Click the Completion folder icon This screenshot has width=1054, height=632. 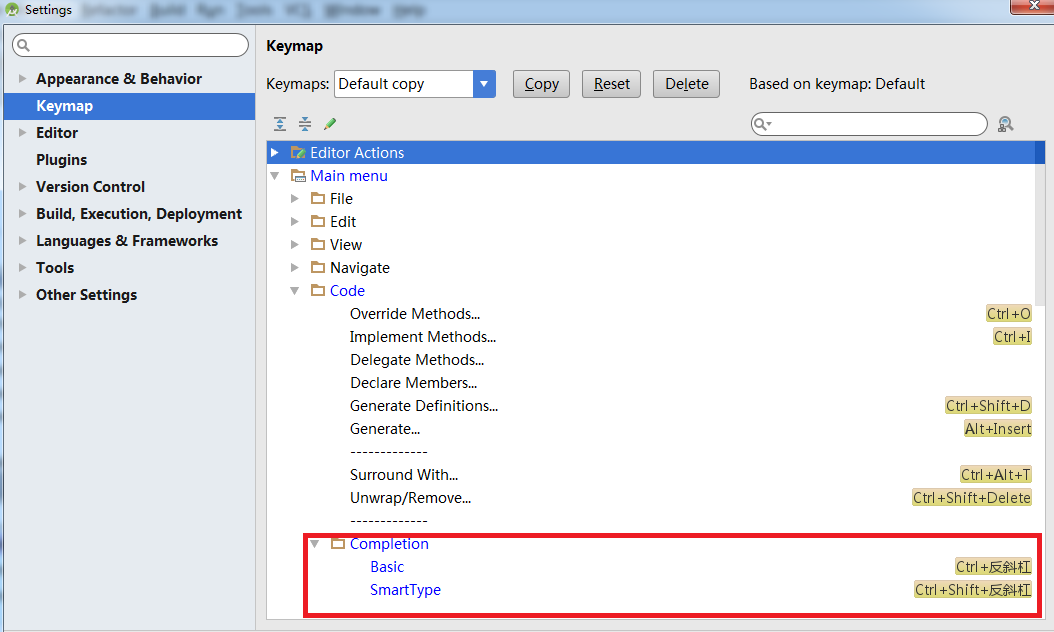click(337, 543)
